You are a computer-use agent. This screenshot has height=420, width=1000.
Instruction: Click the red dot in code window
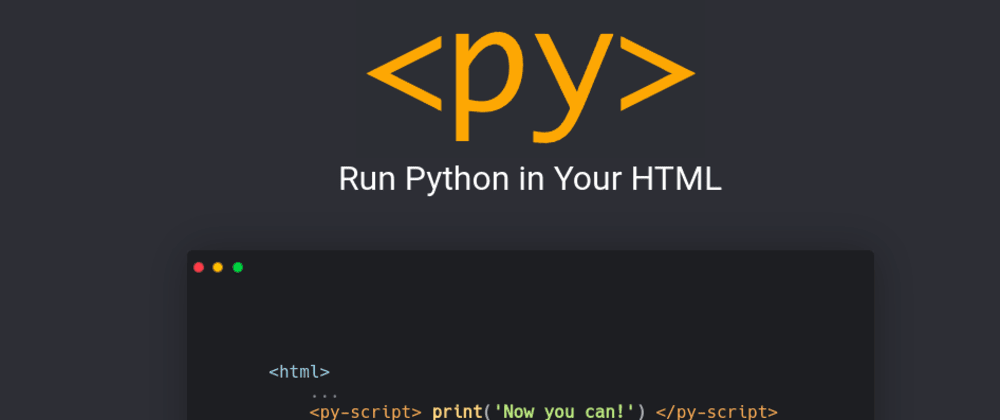[198, 267]
